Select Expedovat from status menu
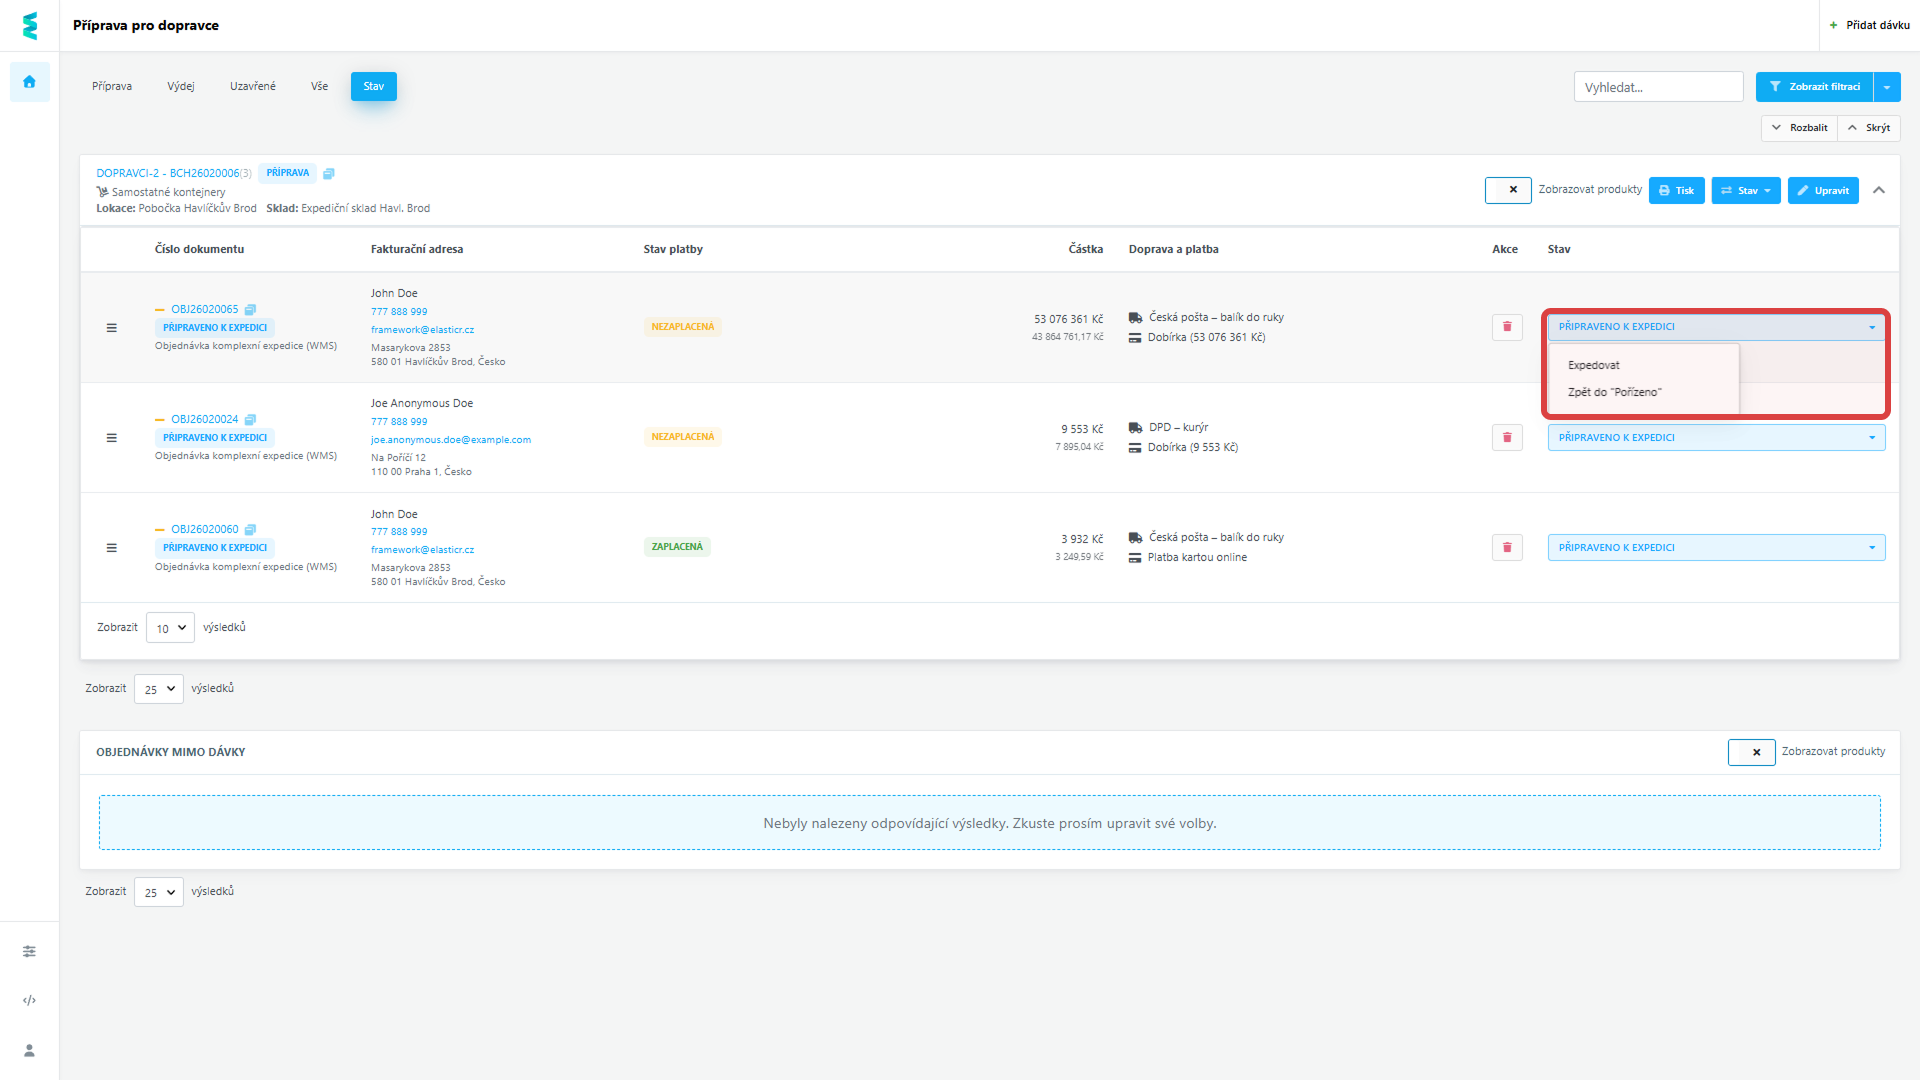Screen dimensions: 1920x1080 (x=1594, y=365)
